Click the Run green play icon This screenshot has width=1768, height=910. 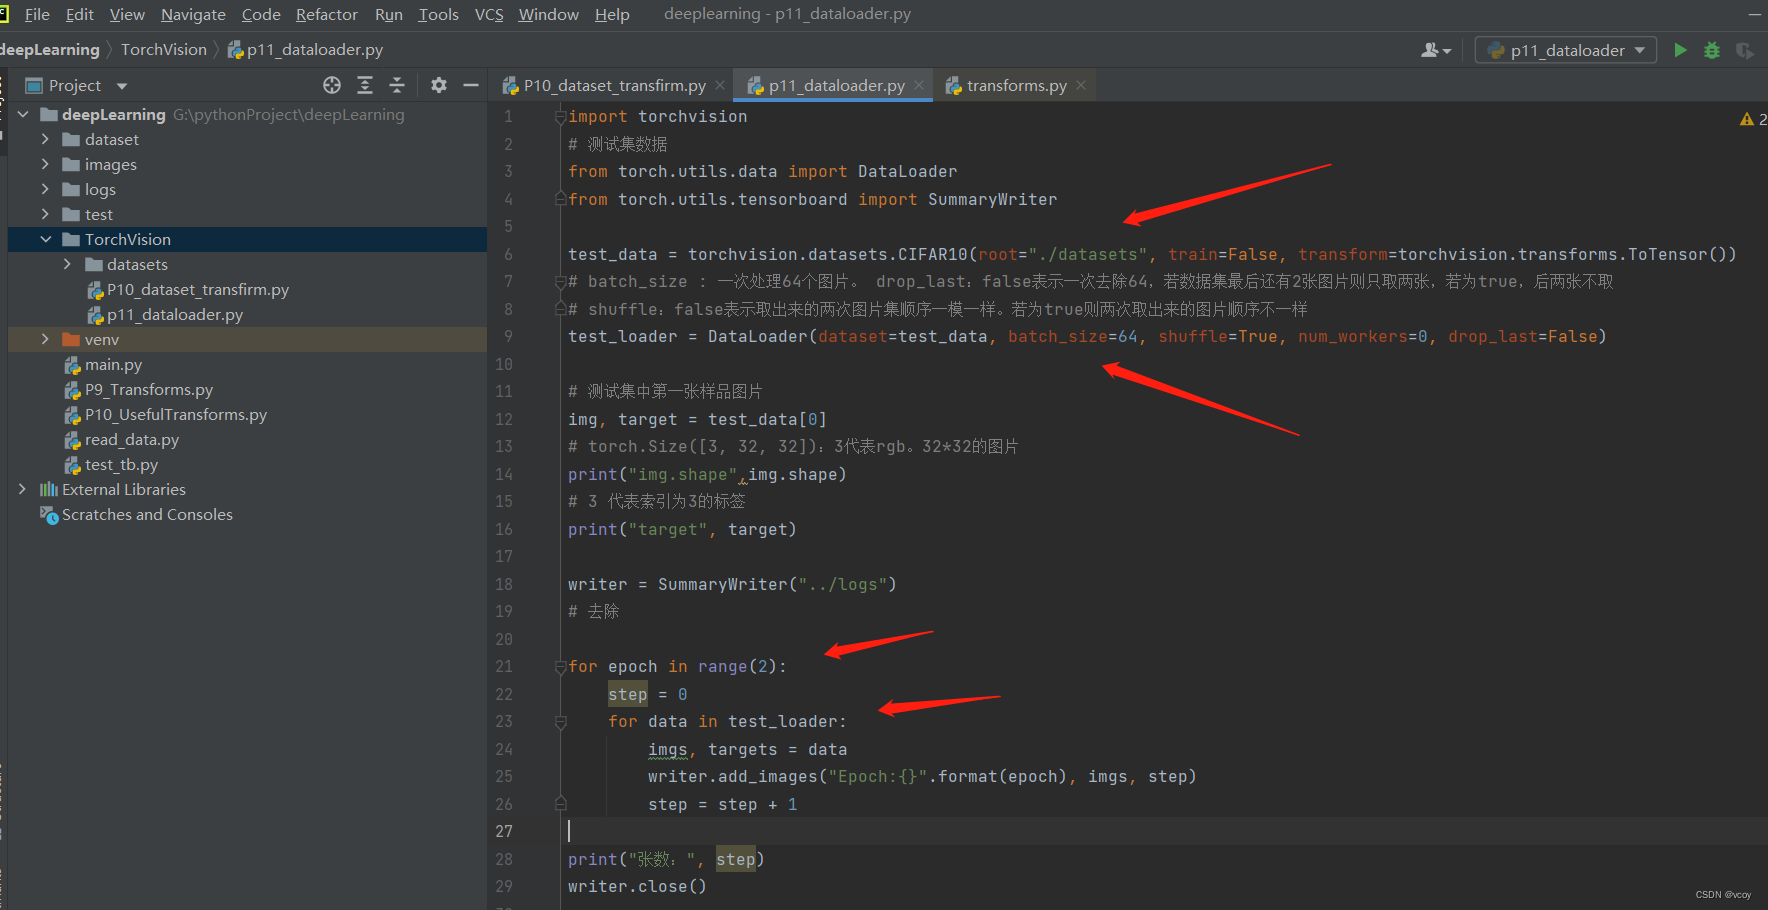tap(1680, 50)
